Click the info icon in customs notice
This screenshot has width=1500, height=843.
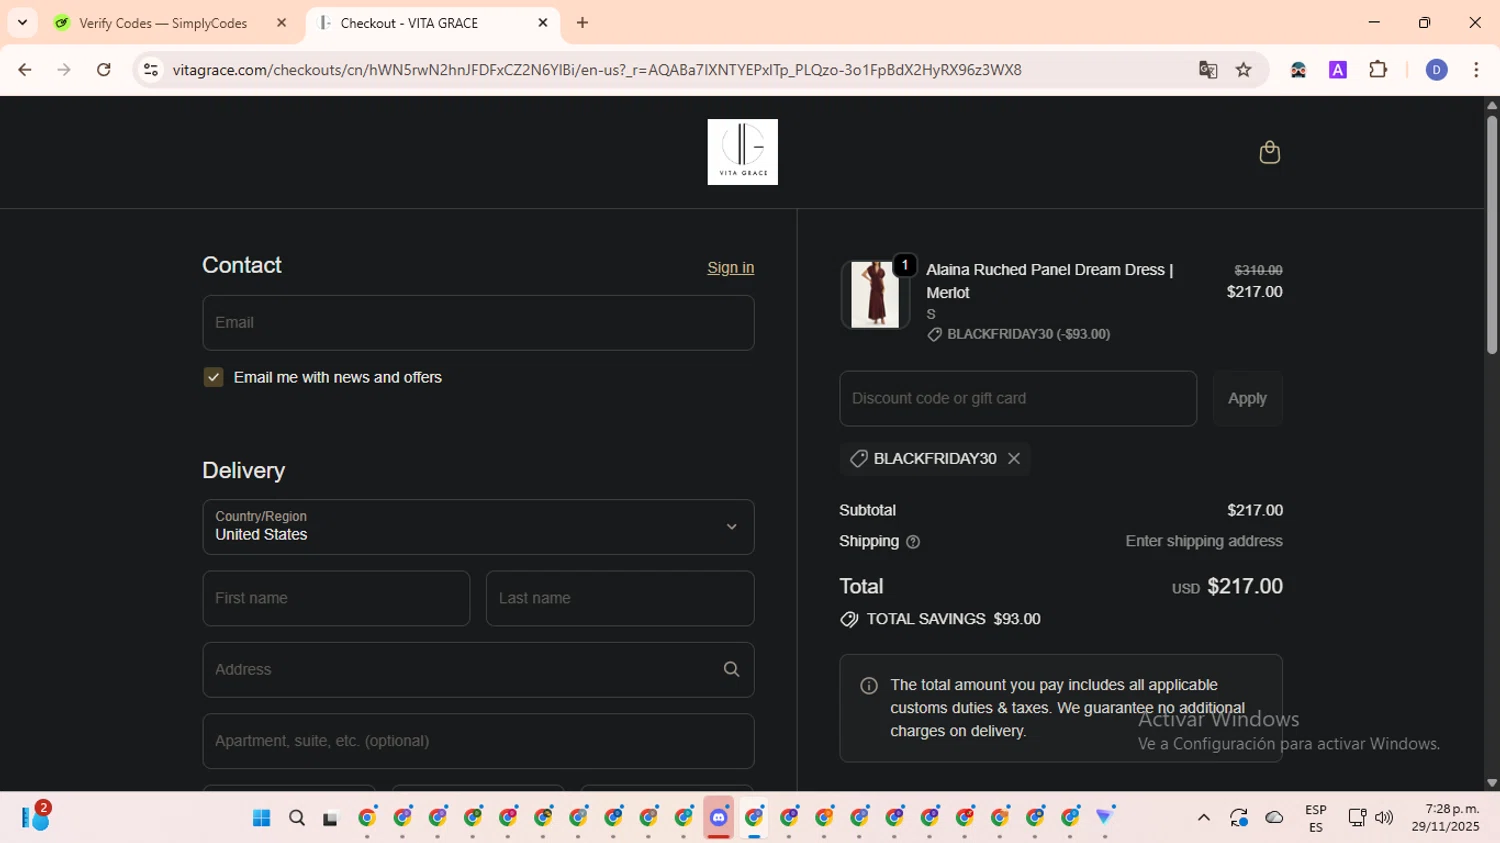869,686
